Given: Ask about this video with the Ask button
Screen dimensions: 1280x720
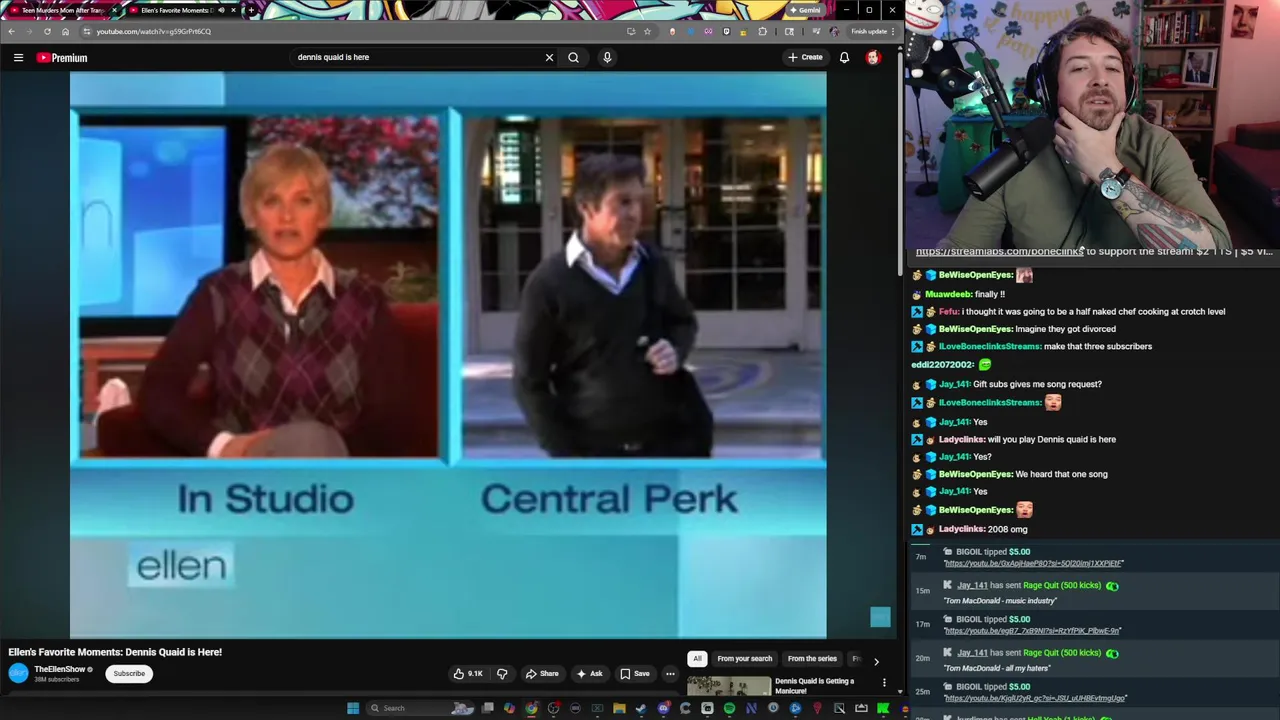Looking at the screenshot, I should [589, 673].
